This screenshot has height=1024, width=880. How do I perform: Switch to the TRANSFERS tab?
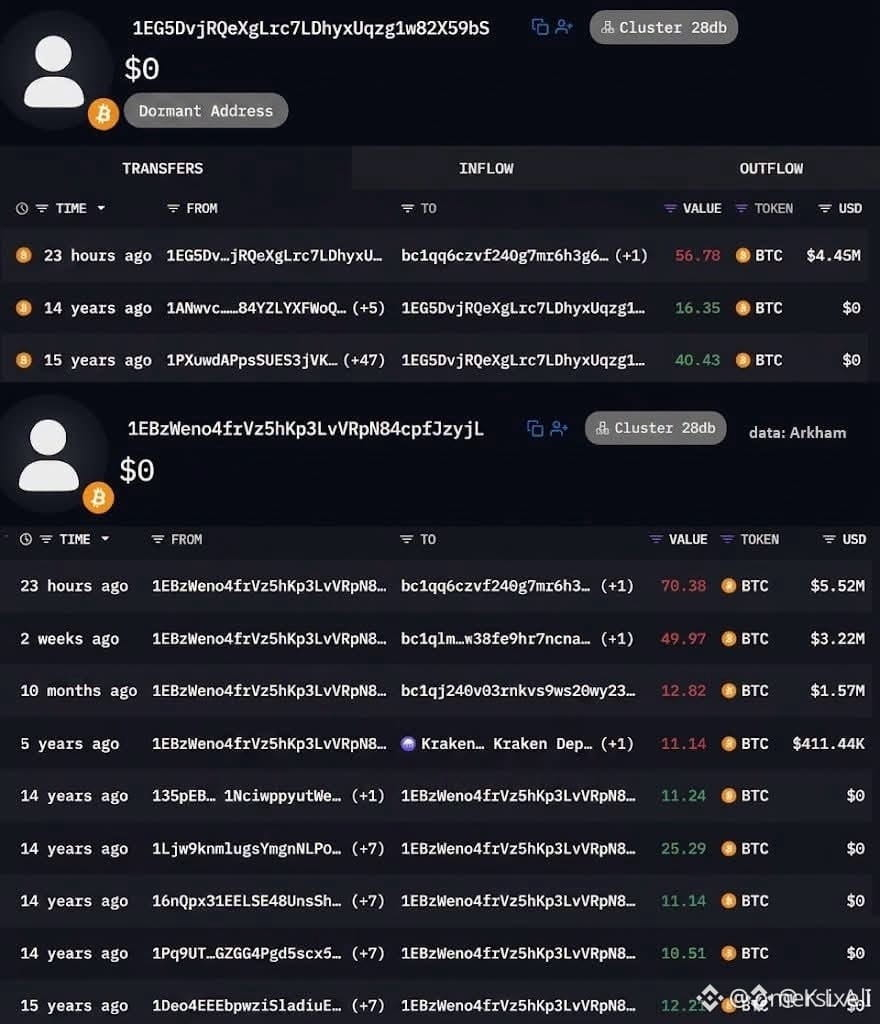pyautogui.click(x=163, y=168)
